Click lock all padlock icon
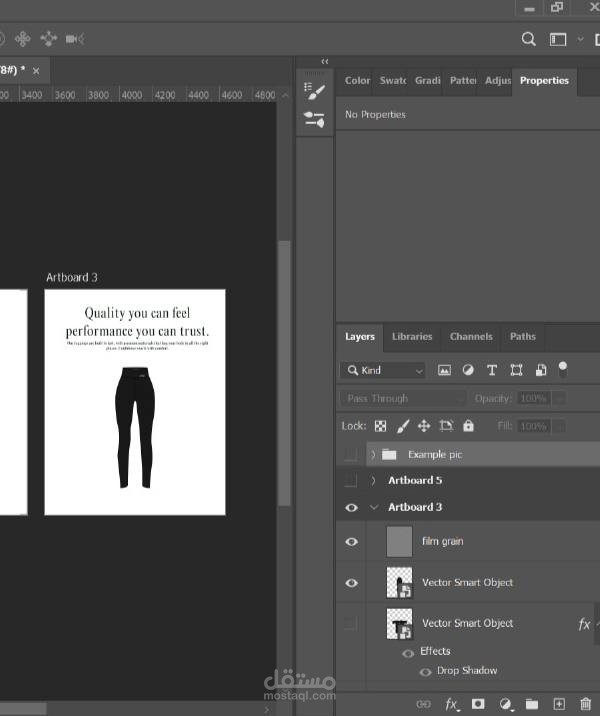600x716 pixels. coord(468,426)
